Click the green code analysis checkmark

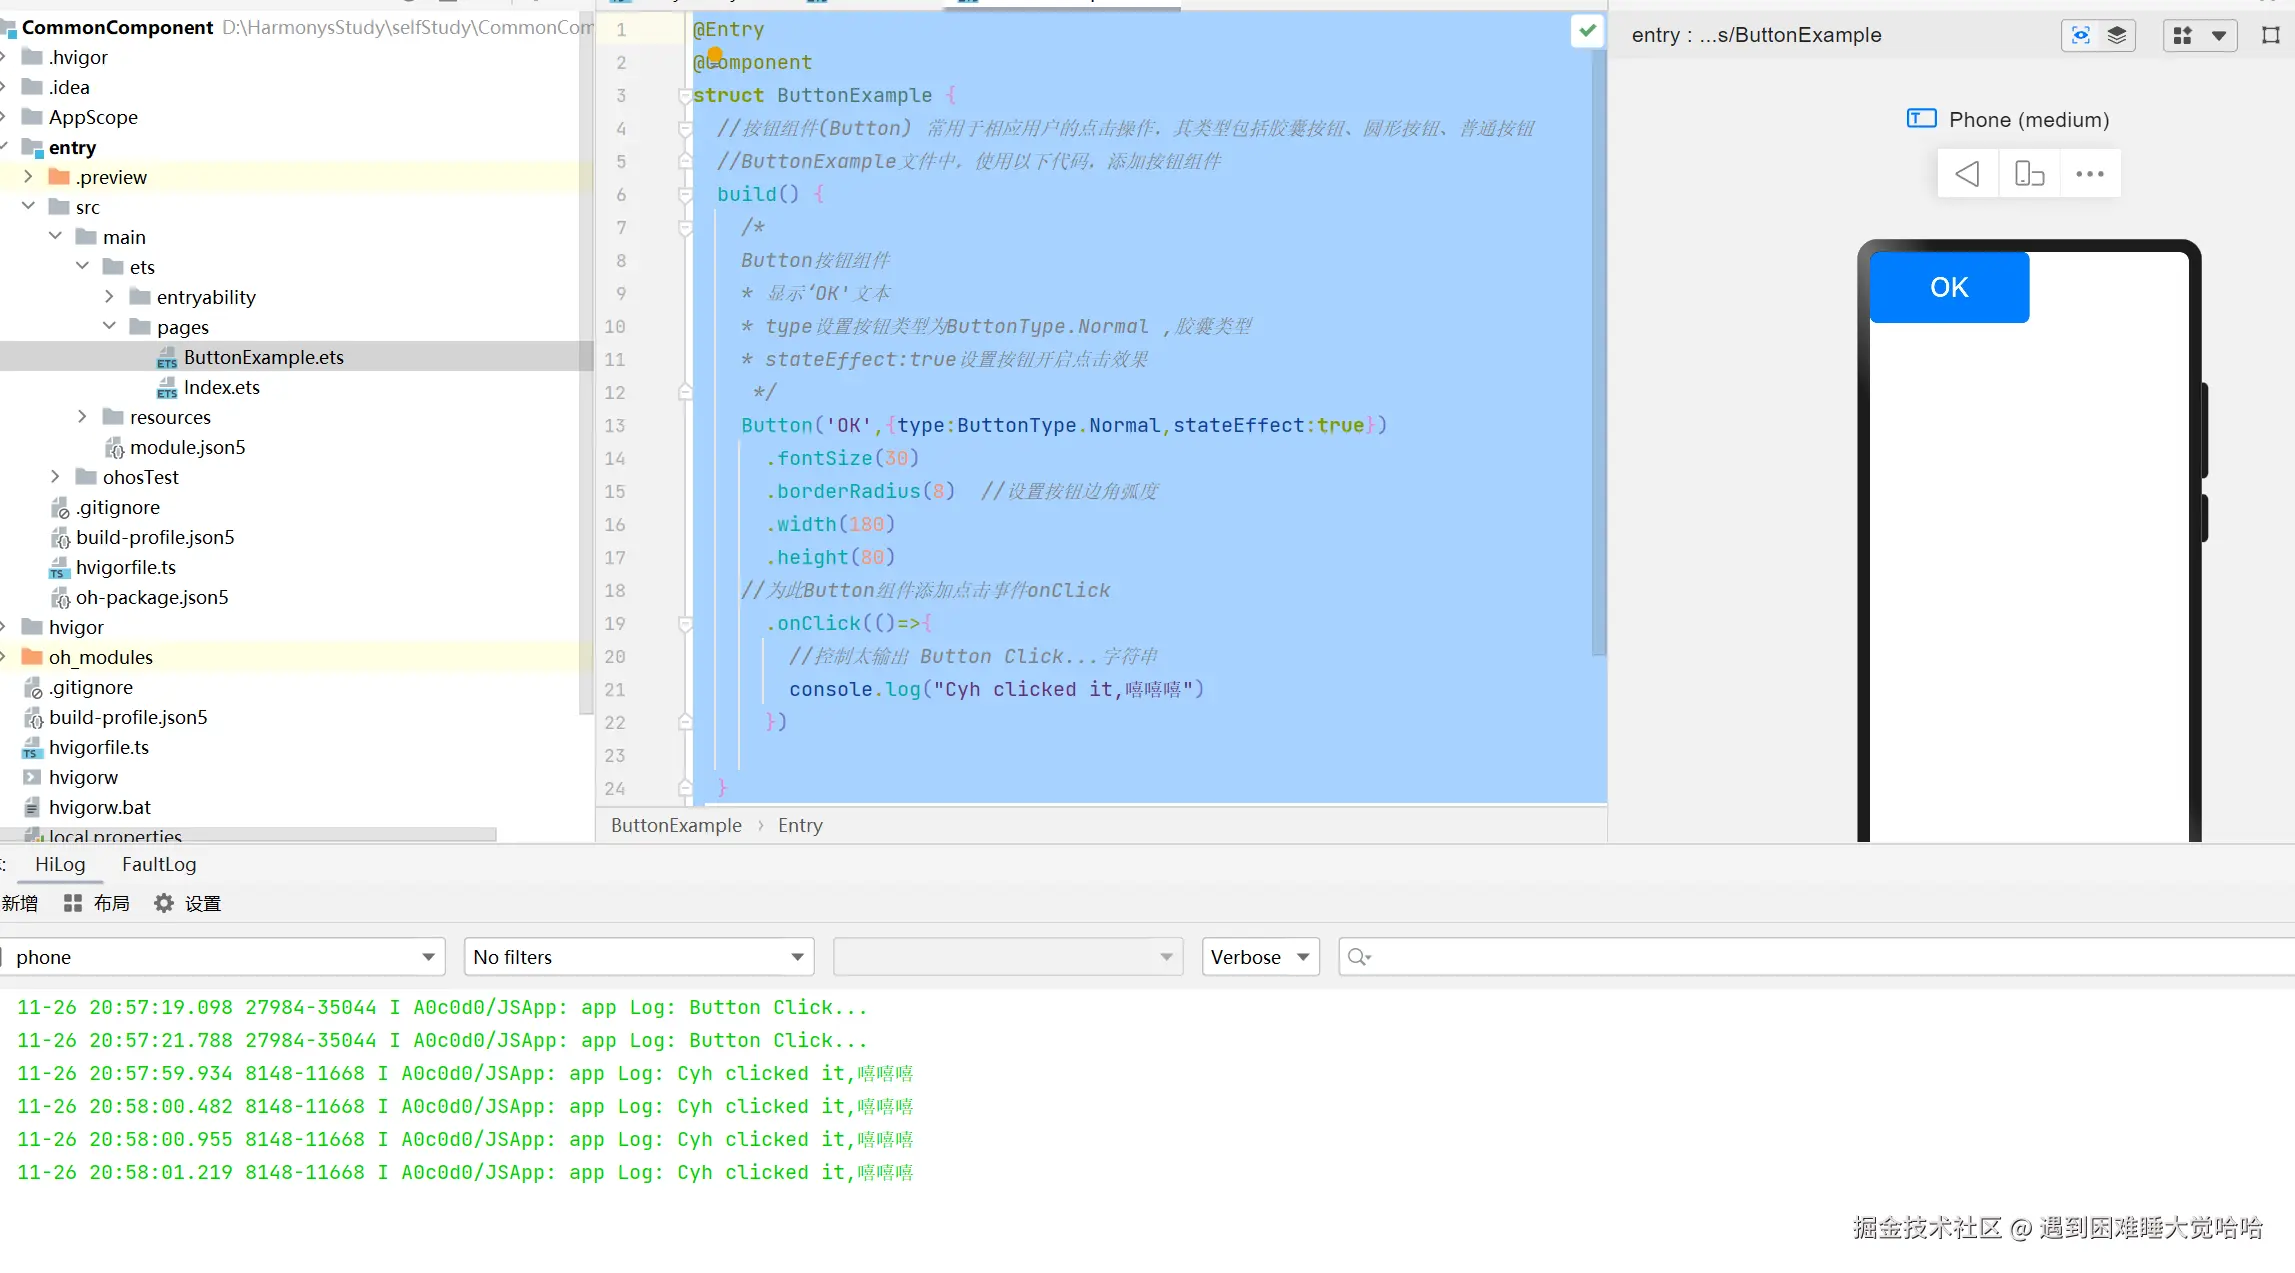click(x=1587, y=30)
